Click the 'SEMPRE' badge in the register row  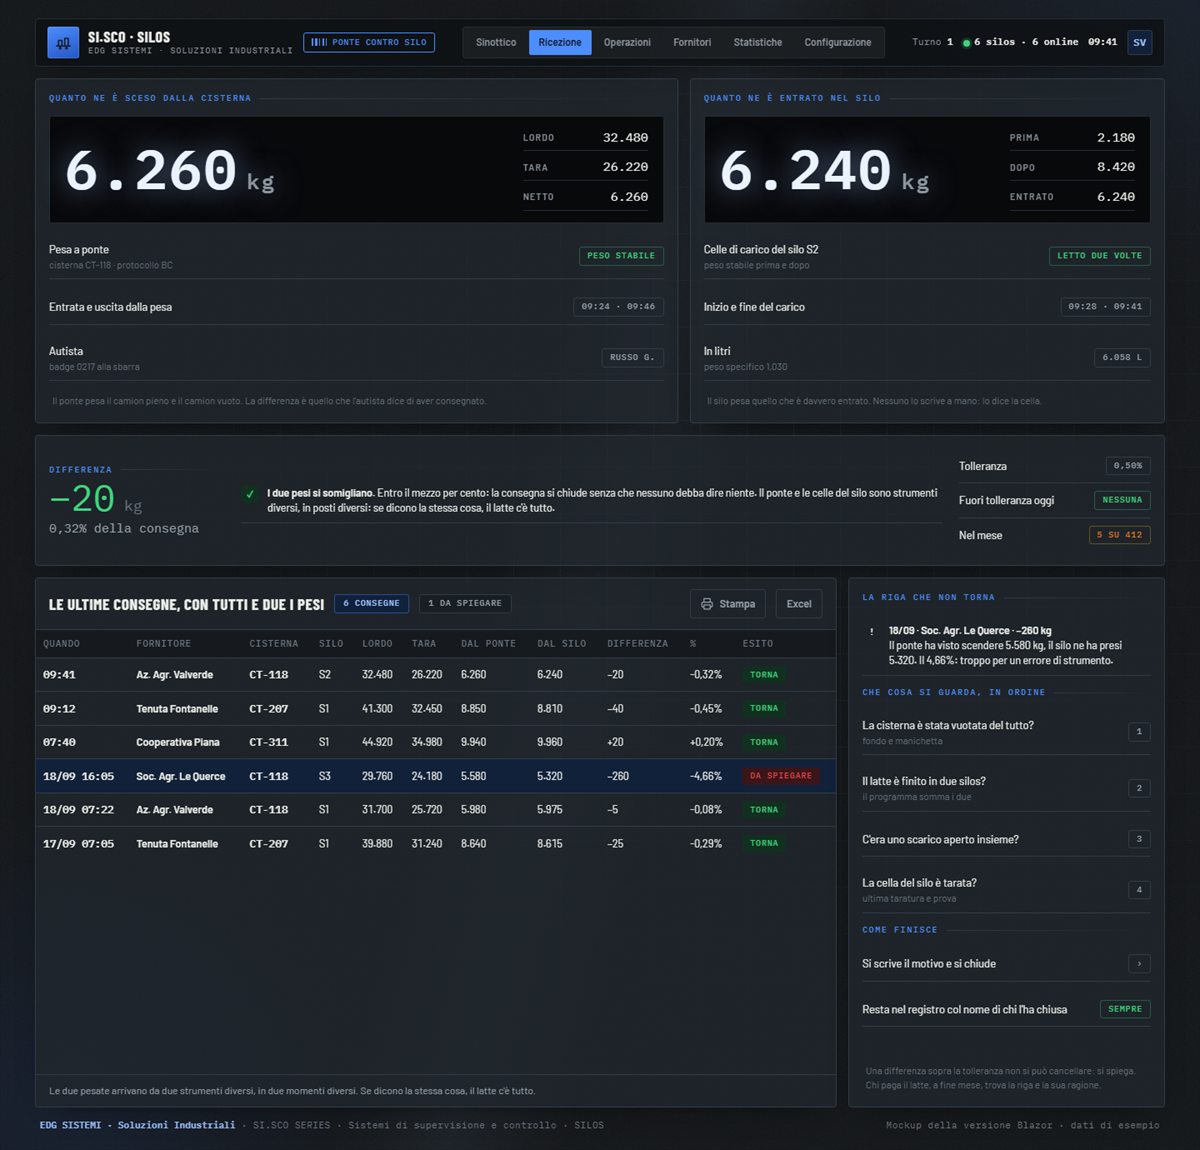[1125, 1009]
